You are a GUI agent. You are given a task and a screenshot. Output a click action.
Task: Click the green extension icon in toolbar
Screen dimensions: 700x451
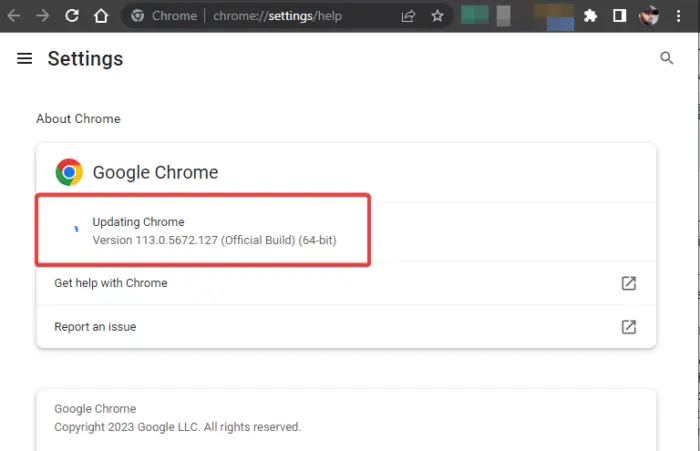click(475, 15)
